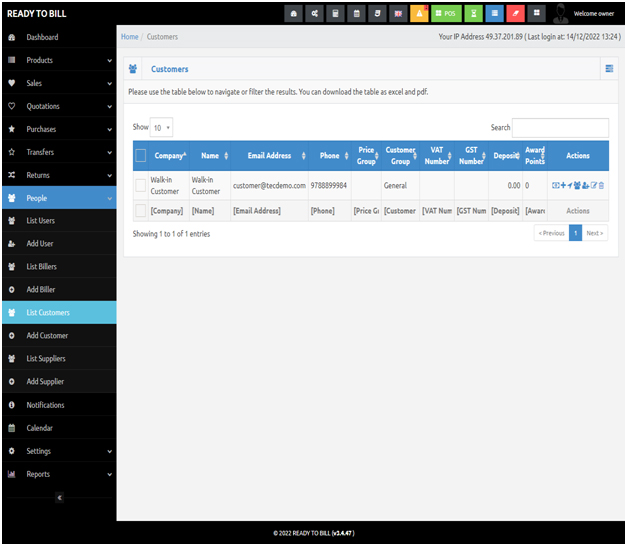Open the calculator from the top toolbar
627x546 pixels.
(x=335, y=14)
